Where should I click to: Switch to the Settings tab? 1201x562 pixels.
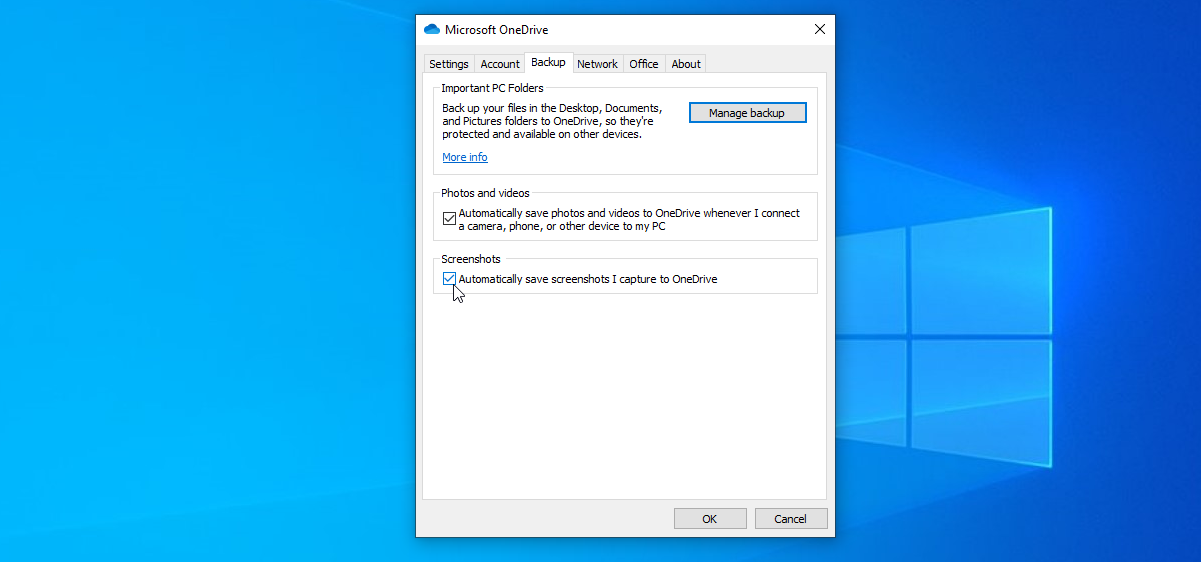(449, 64)
